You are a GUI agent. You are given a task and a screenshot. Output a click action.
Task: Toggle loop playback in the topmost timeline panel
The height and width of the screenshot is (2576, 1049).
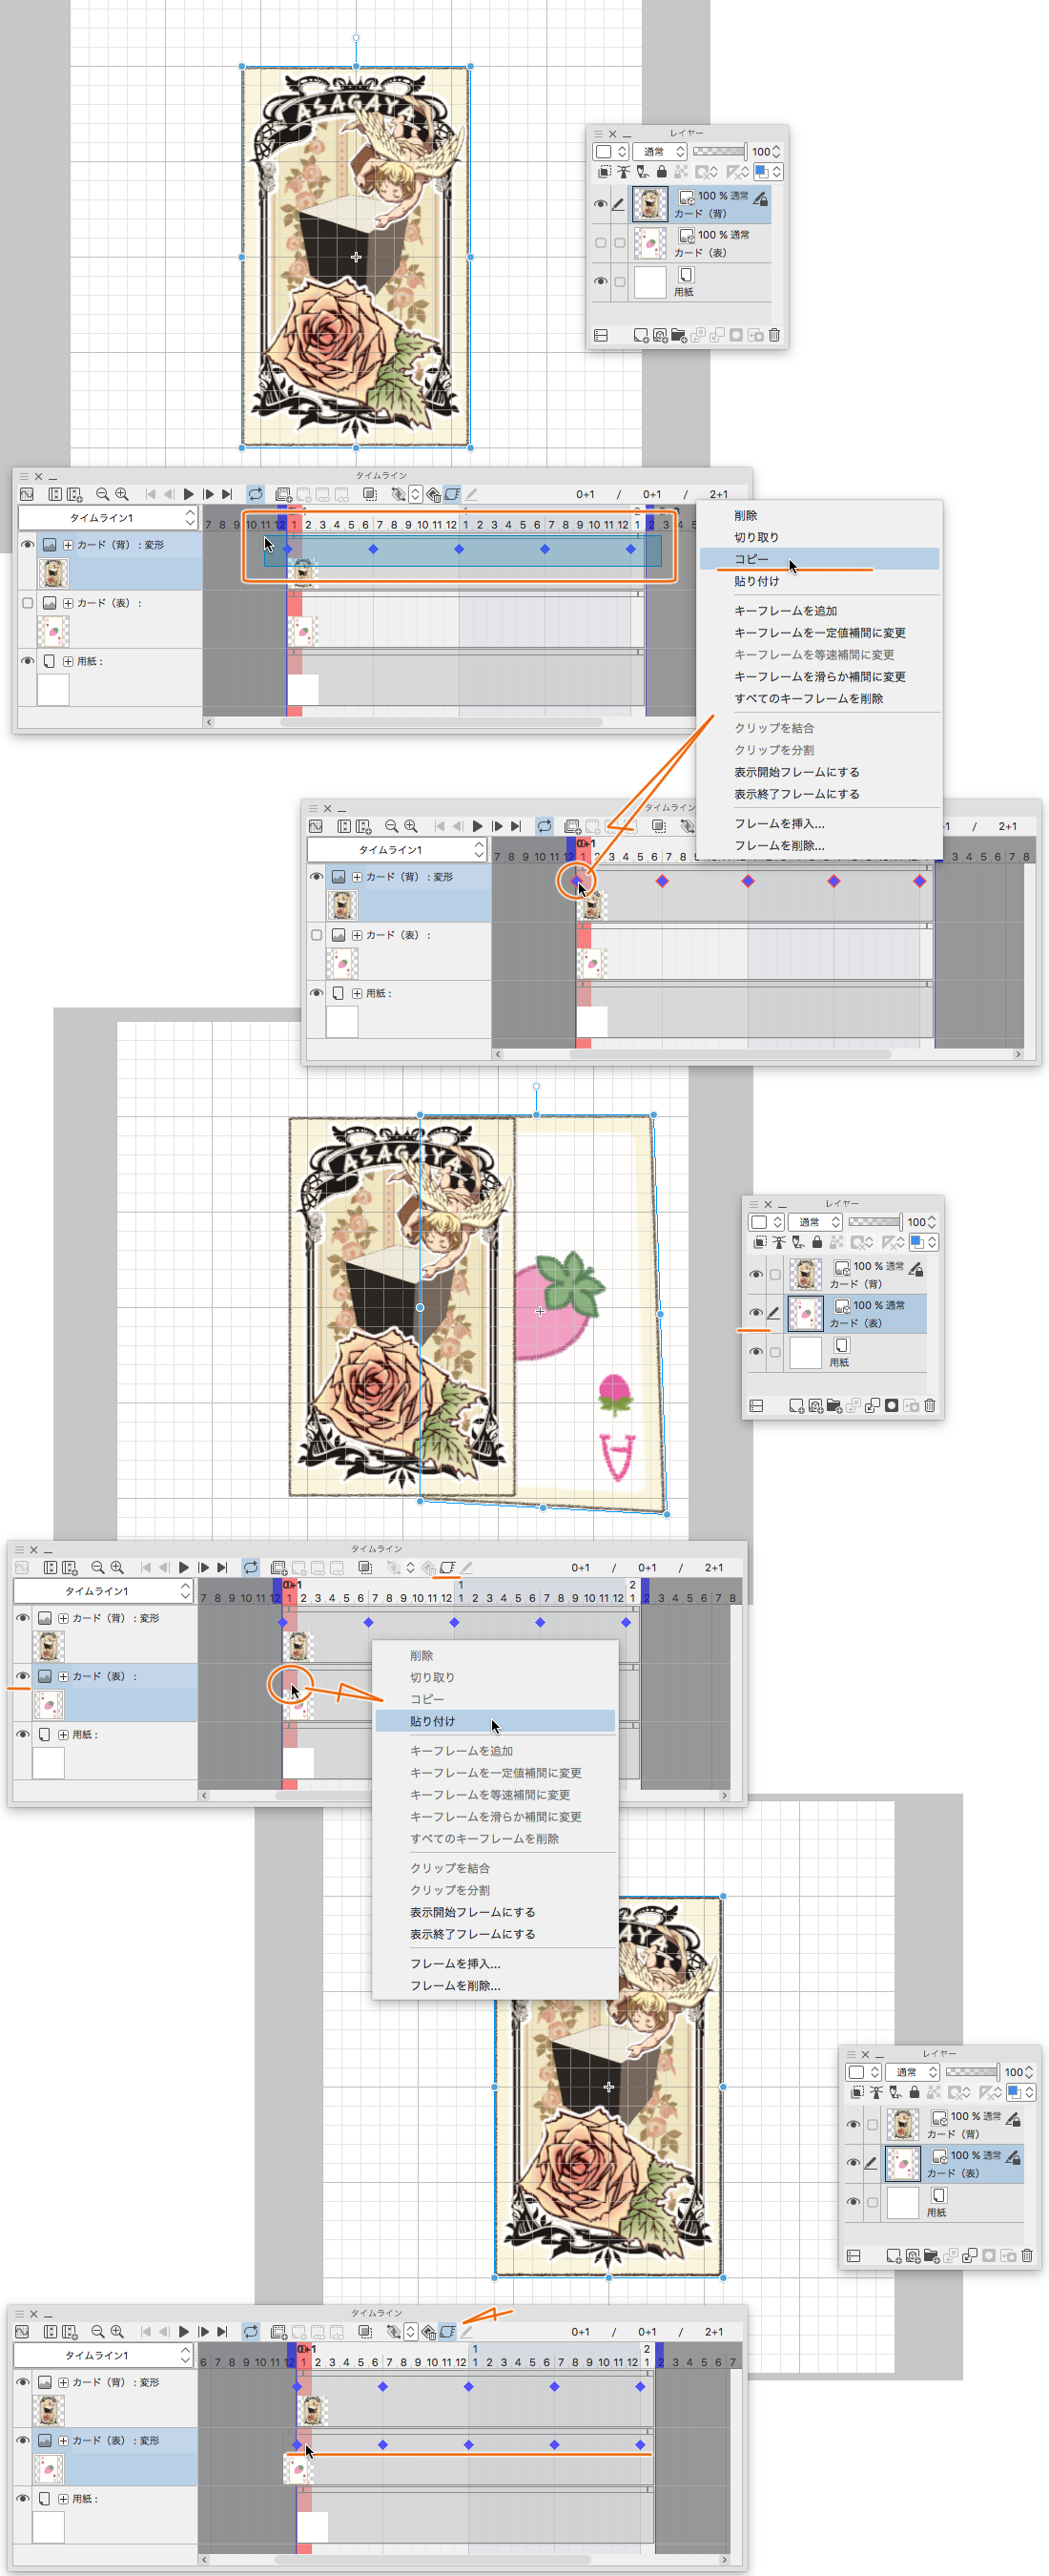256,494
